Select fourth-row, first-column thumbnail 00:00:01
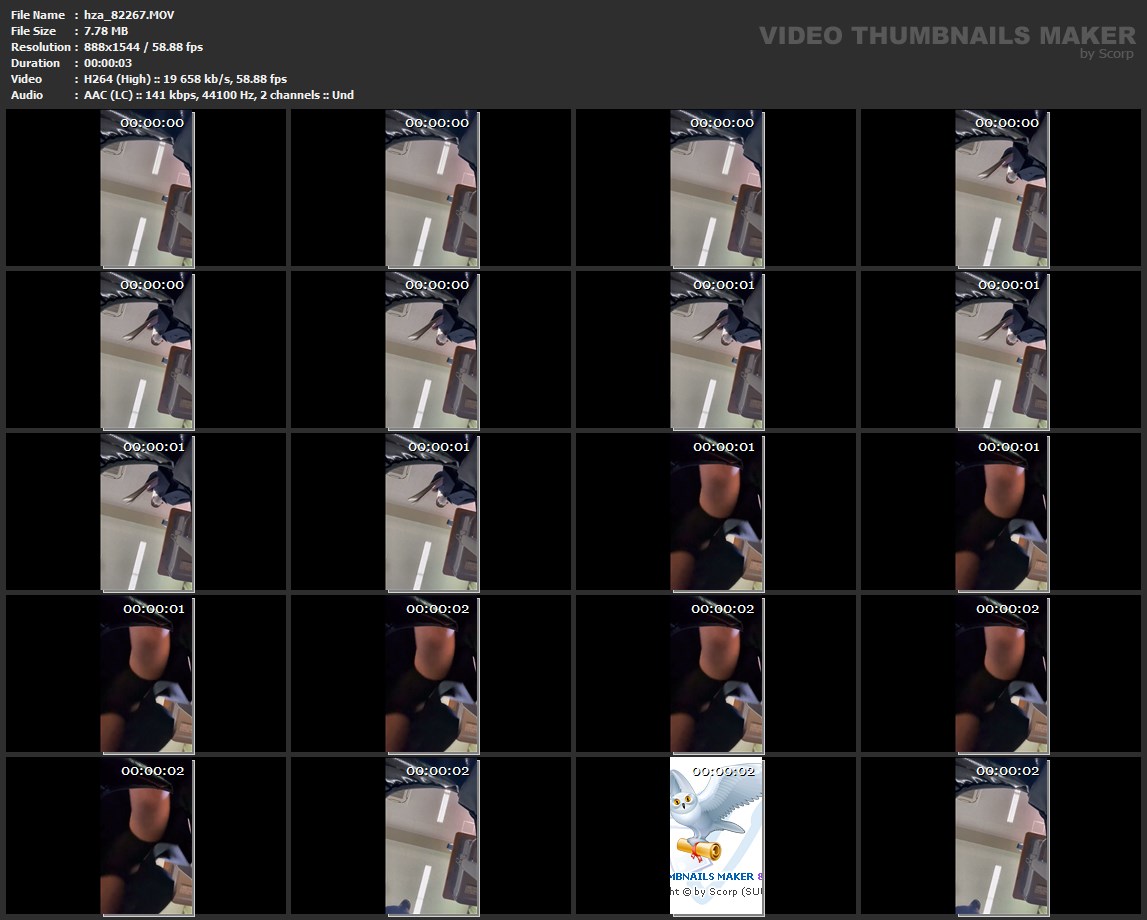This screenshot has height=920, width=1147. pyautogui.click(x=147, y=674)
